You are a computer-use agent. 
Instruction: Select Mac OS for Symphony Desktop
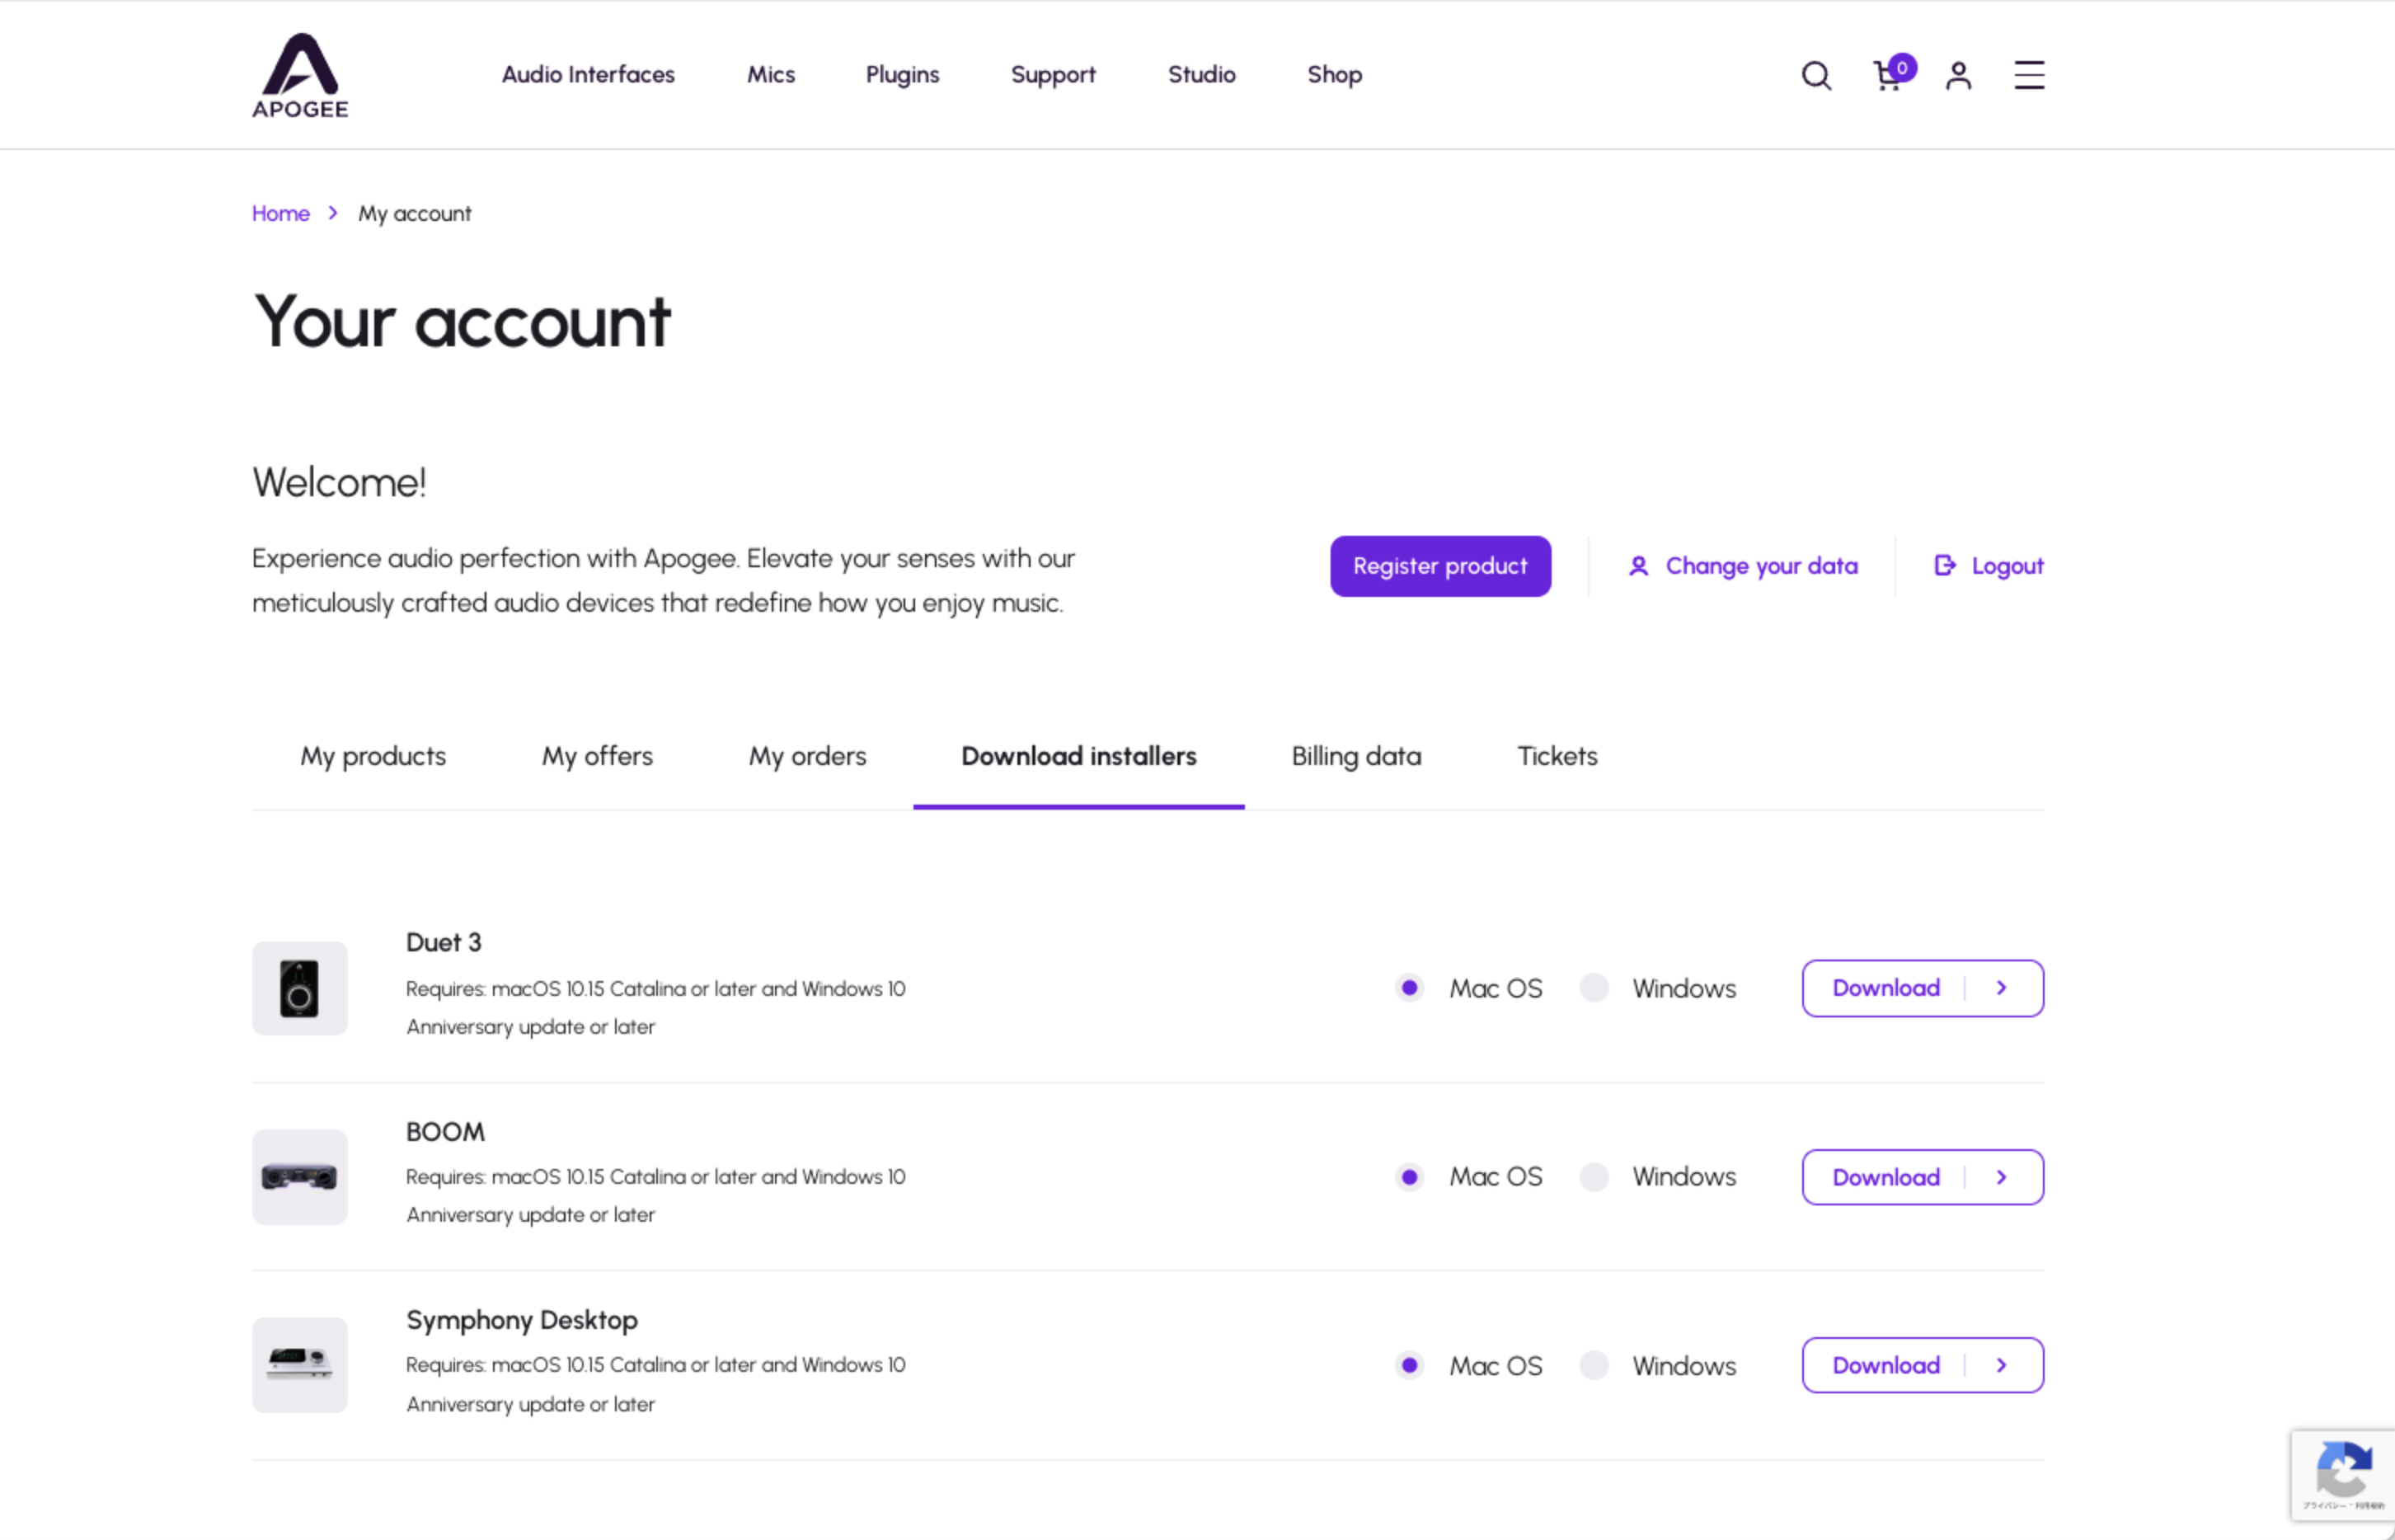point(1409,1365)
